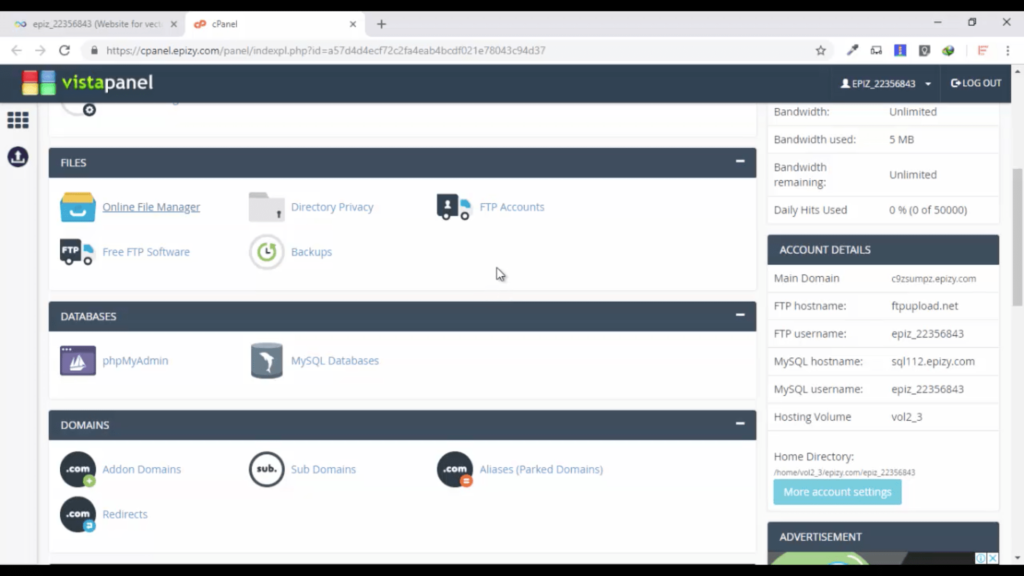This screenshot has height=576, width=1024.
Task: Open the phpMyAdmin link
Action: click(x=135, y=360)
